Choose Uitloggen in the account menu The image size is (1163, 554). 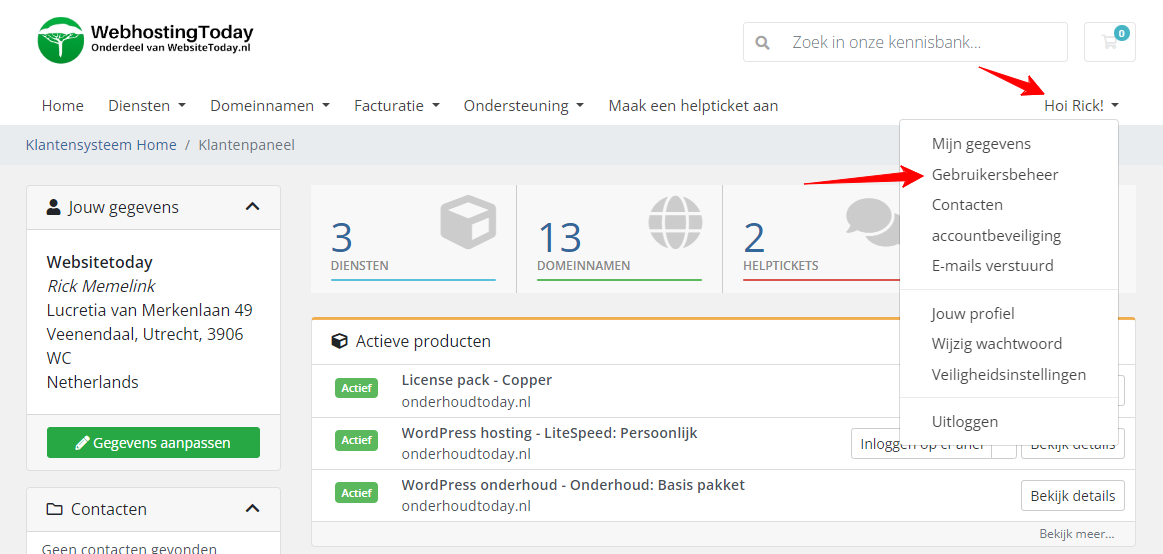click(x=964, y=421)
